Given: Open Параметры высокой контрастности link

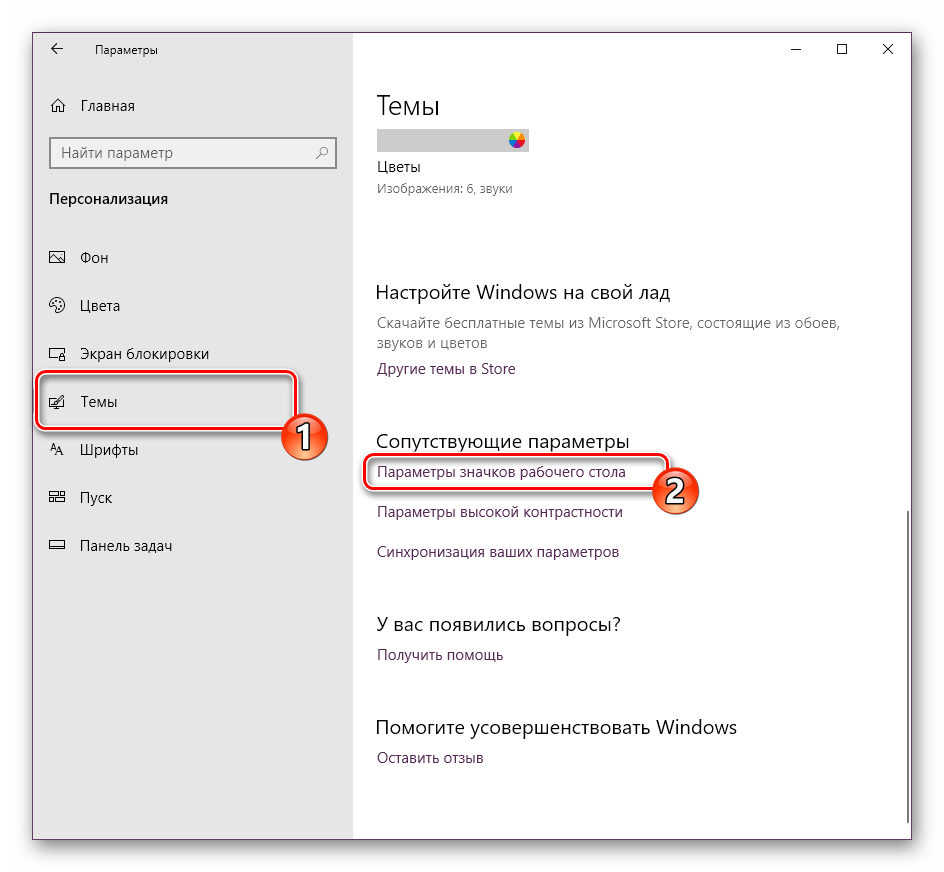Looking at the screenshot, I should [x=499, y=512].
